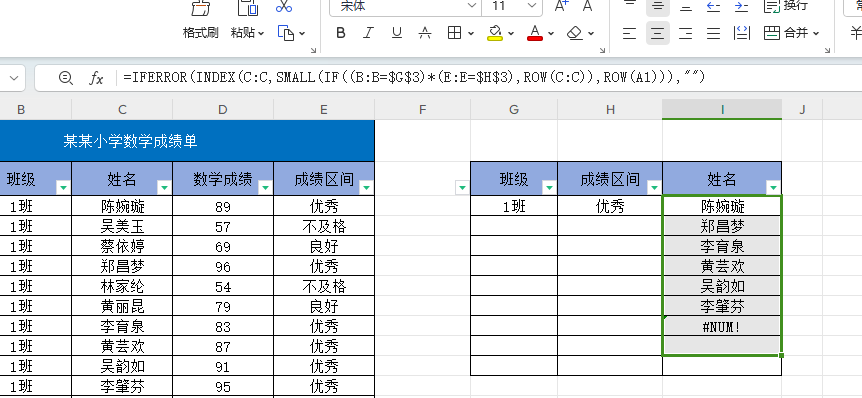
Task: Align cell content to bottom
Action: click(686, 6)
